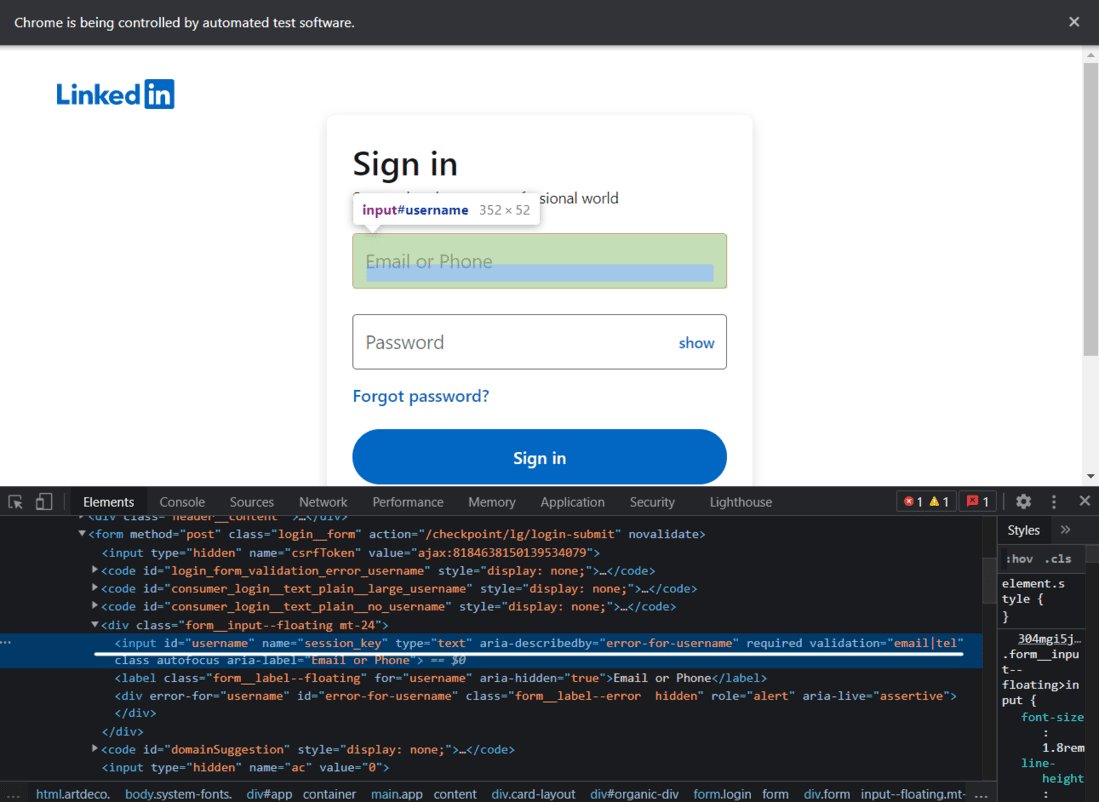
Task: Collapse div form__input--floating mt-24 node
Action: (95, 624)
